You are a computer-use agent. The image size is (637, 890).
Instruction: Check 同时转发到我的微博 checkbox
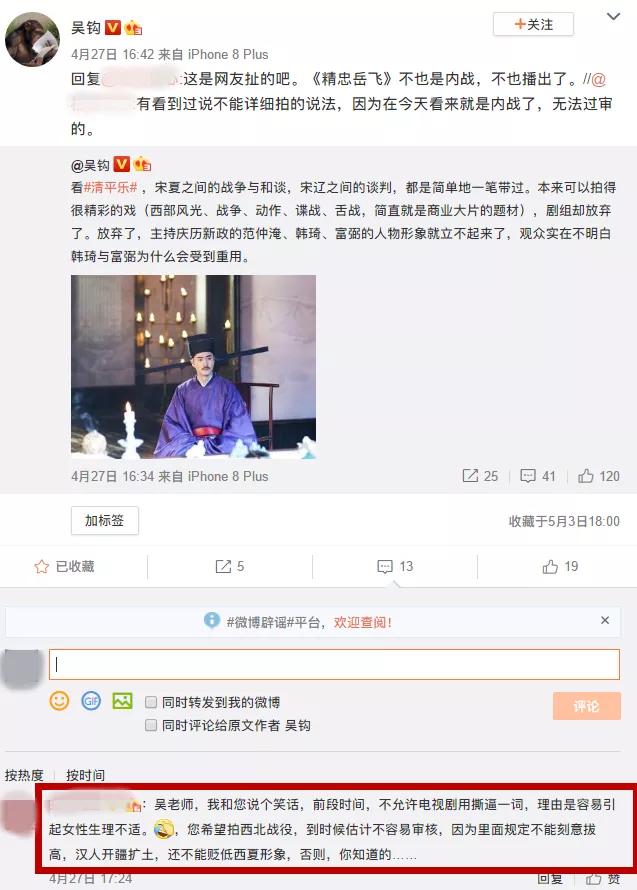point(151,702)
